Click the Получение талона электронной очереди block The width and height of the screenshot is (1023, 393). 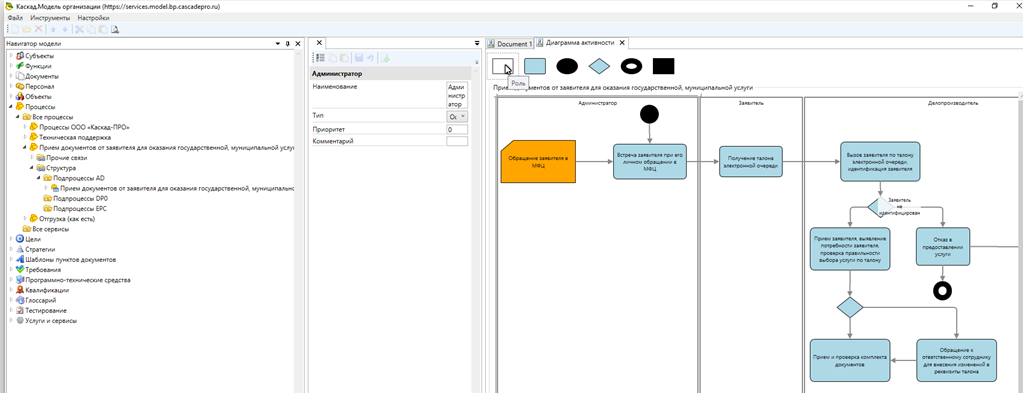pyautogui.click(x=750, y=161)
